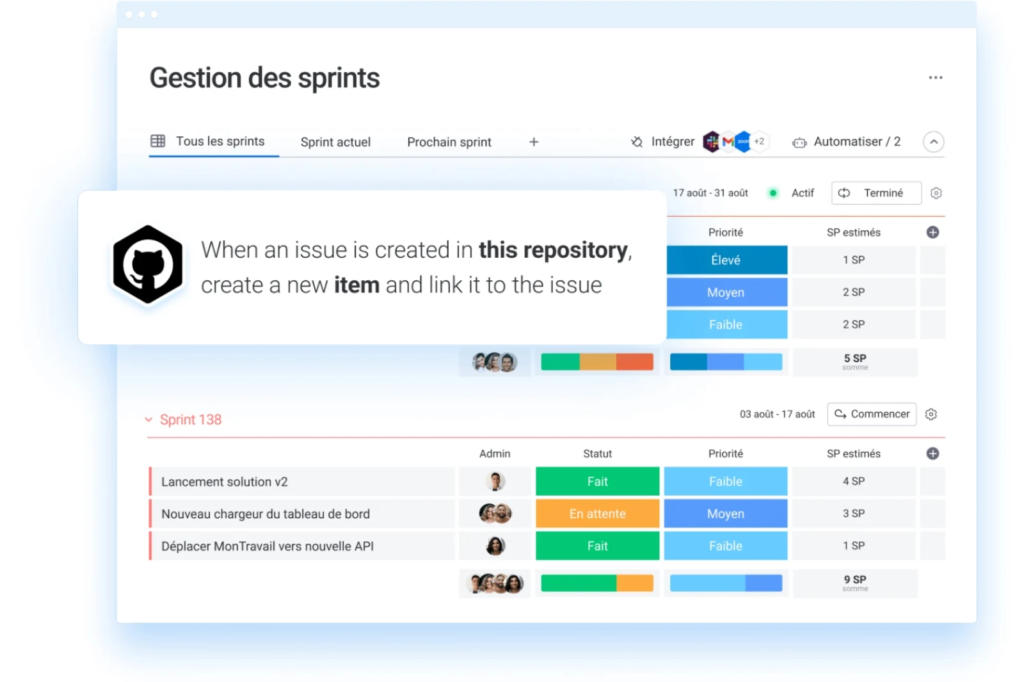Click the settings gear beside the Terminé button

(x=936, y=193)
